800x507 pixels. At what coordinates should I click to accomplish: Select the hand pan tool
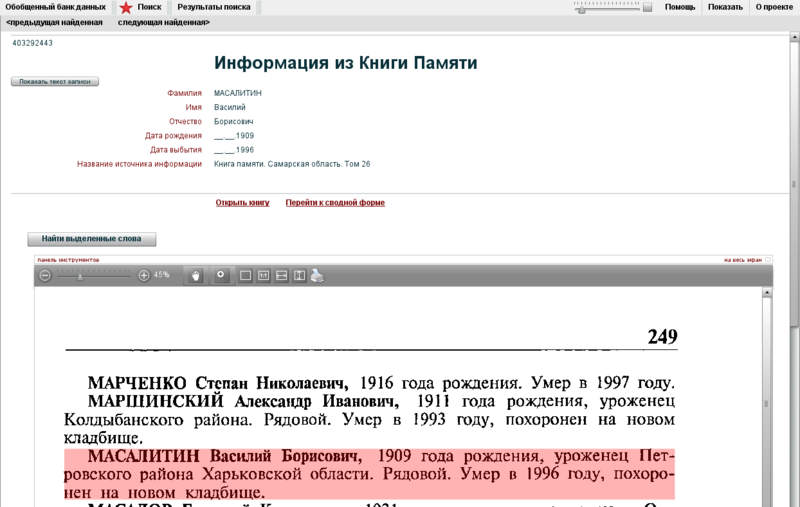pos(196,275)
